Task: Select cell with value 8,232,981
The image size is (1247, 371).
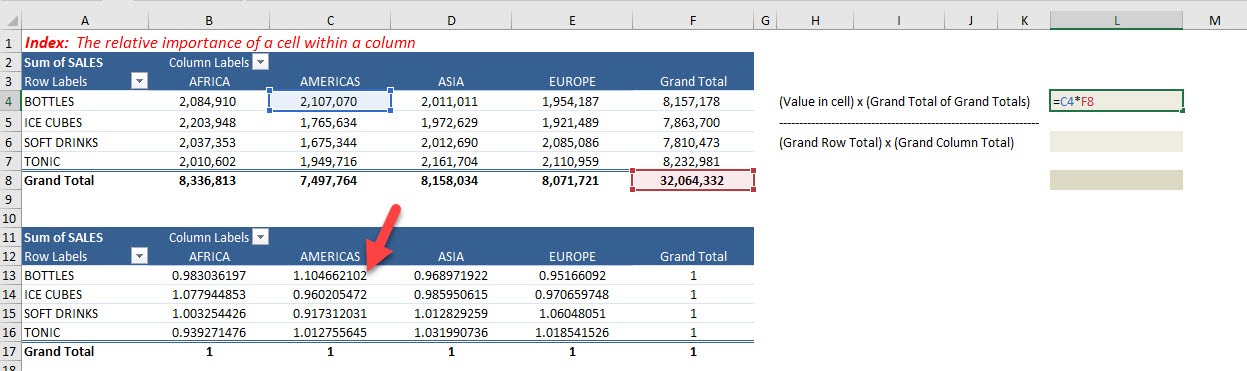Action: (692, 160)
